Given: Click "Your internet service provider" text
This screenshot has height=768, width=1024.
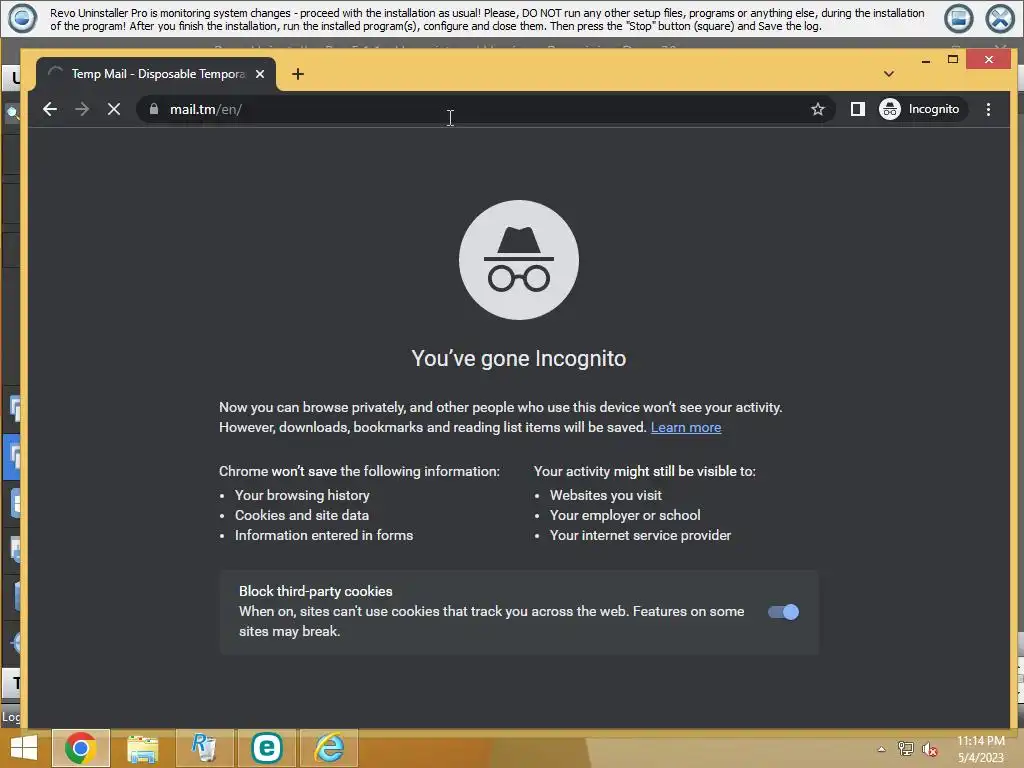Looking at the screenshot, I should (x=640, y=536).
